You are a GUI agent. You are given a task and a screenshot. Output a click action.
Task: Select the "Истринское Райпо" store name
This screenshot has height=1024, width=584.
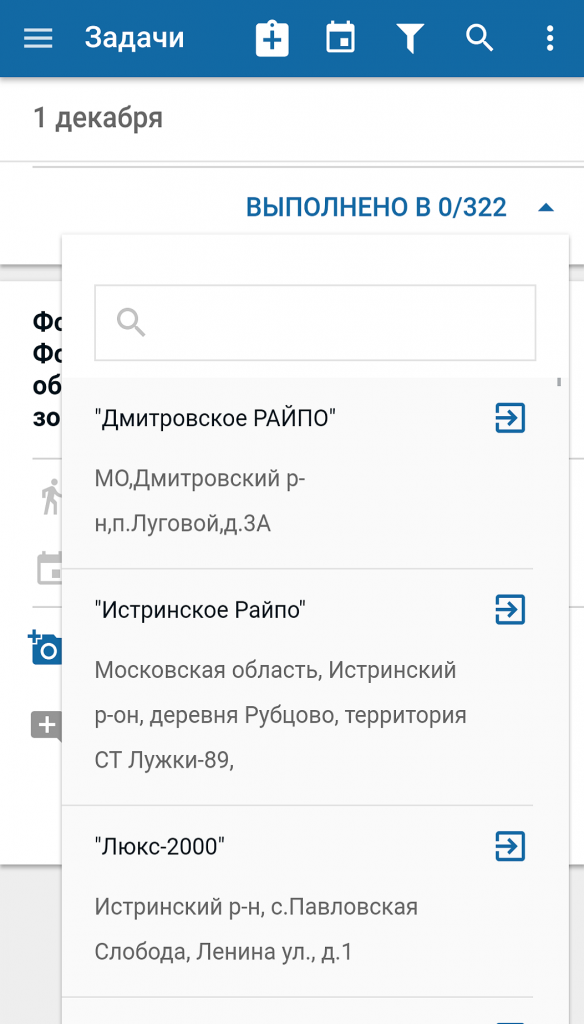coord(201,610)
